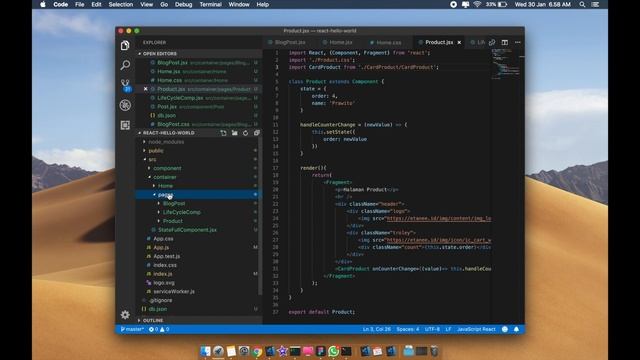Image resolution: width=640 pixels, height=360 pixels.
Task: Click the Refresh Explorer icon
Action: pos(245,133)
